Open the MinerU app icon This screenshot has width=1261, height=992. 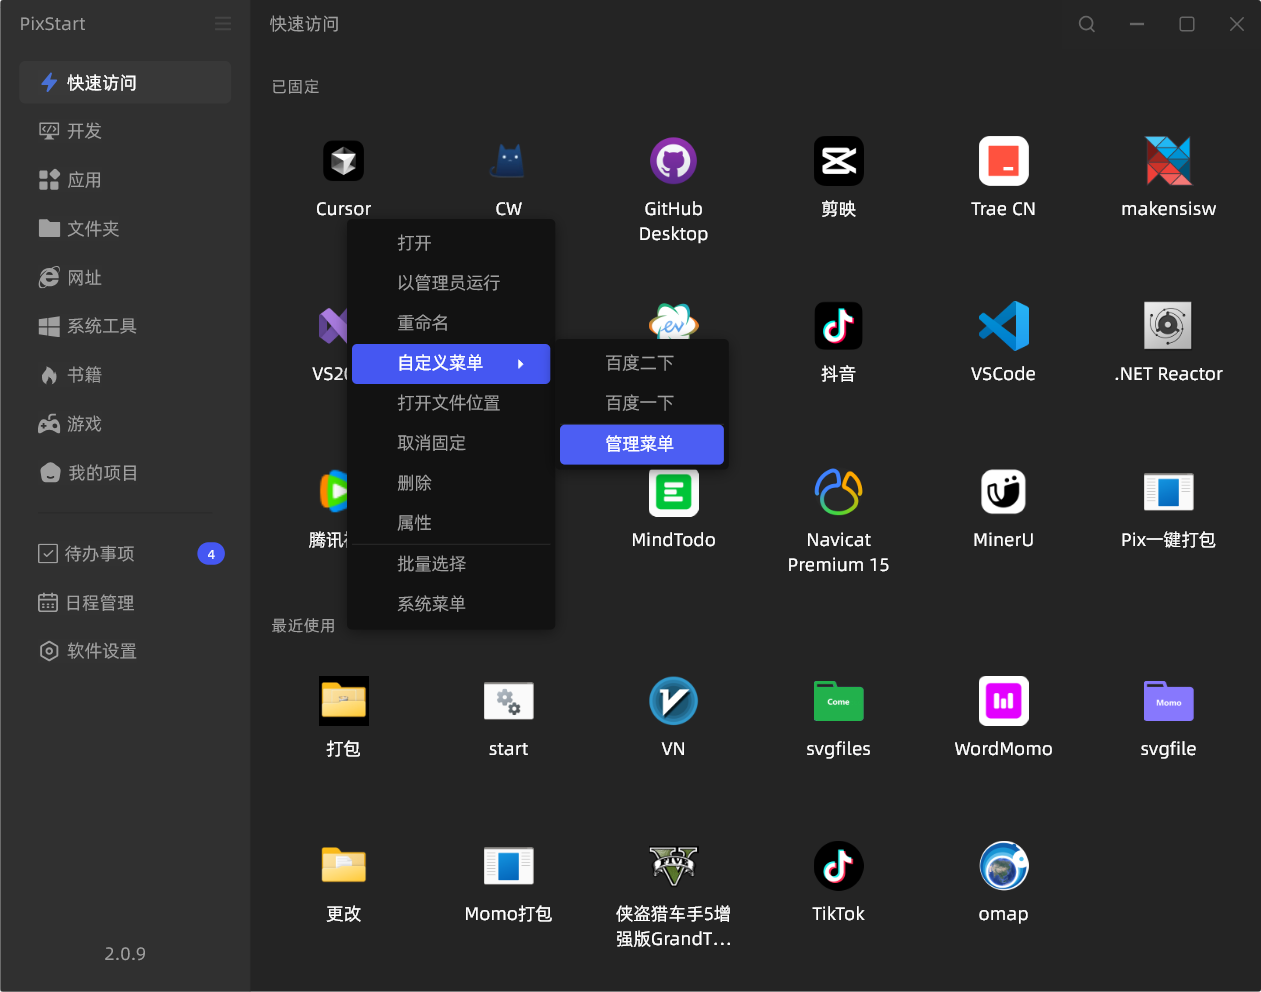click(1003, 492)
